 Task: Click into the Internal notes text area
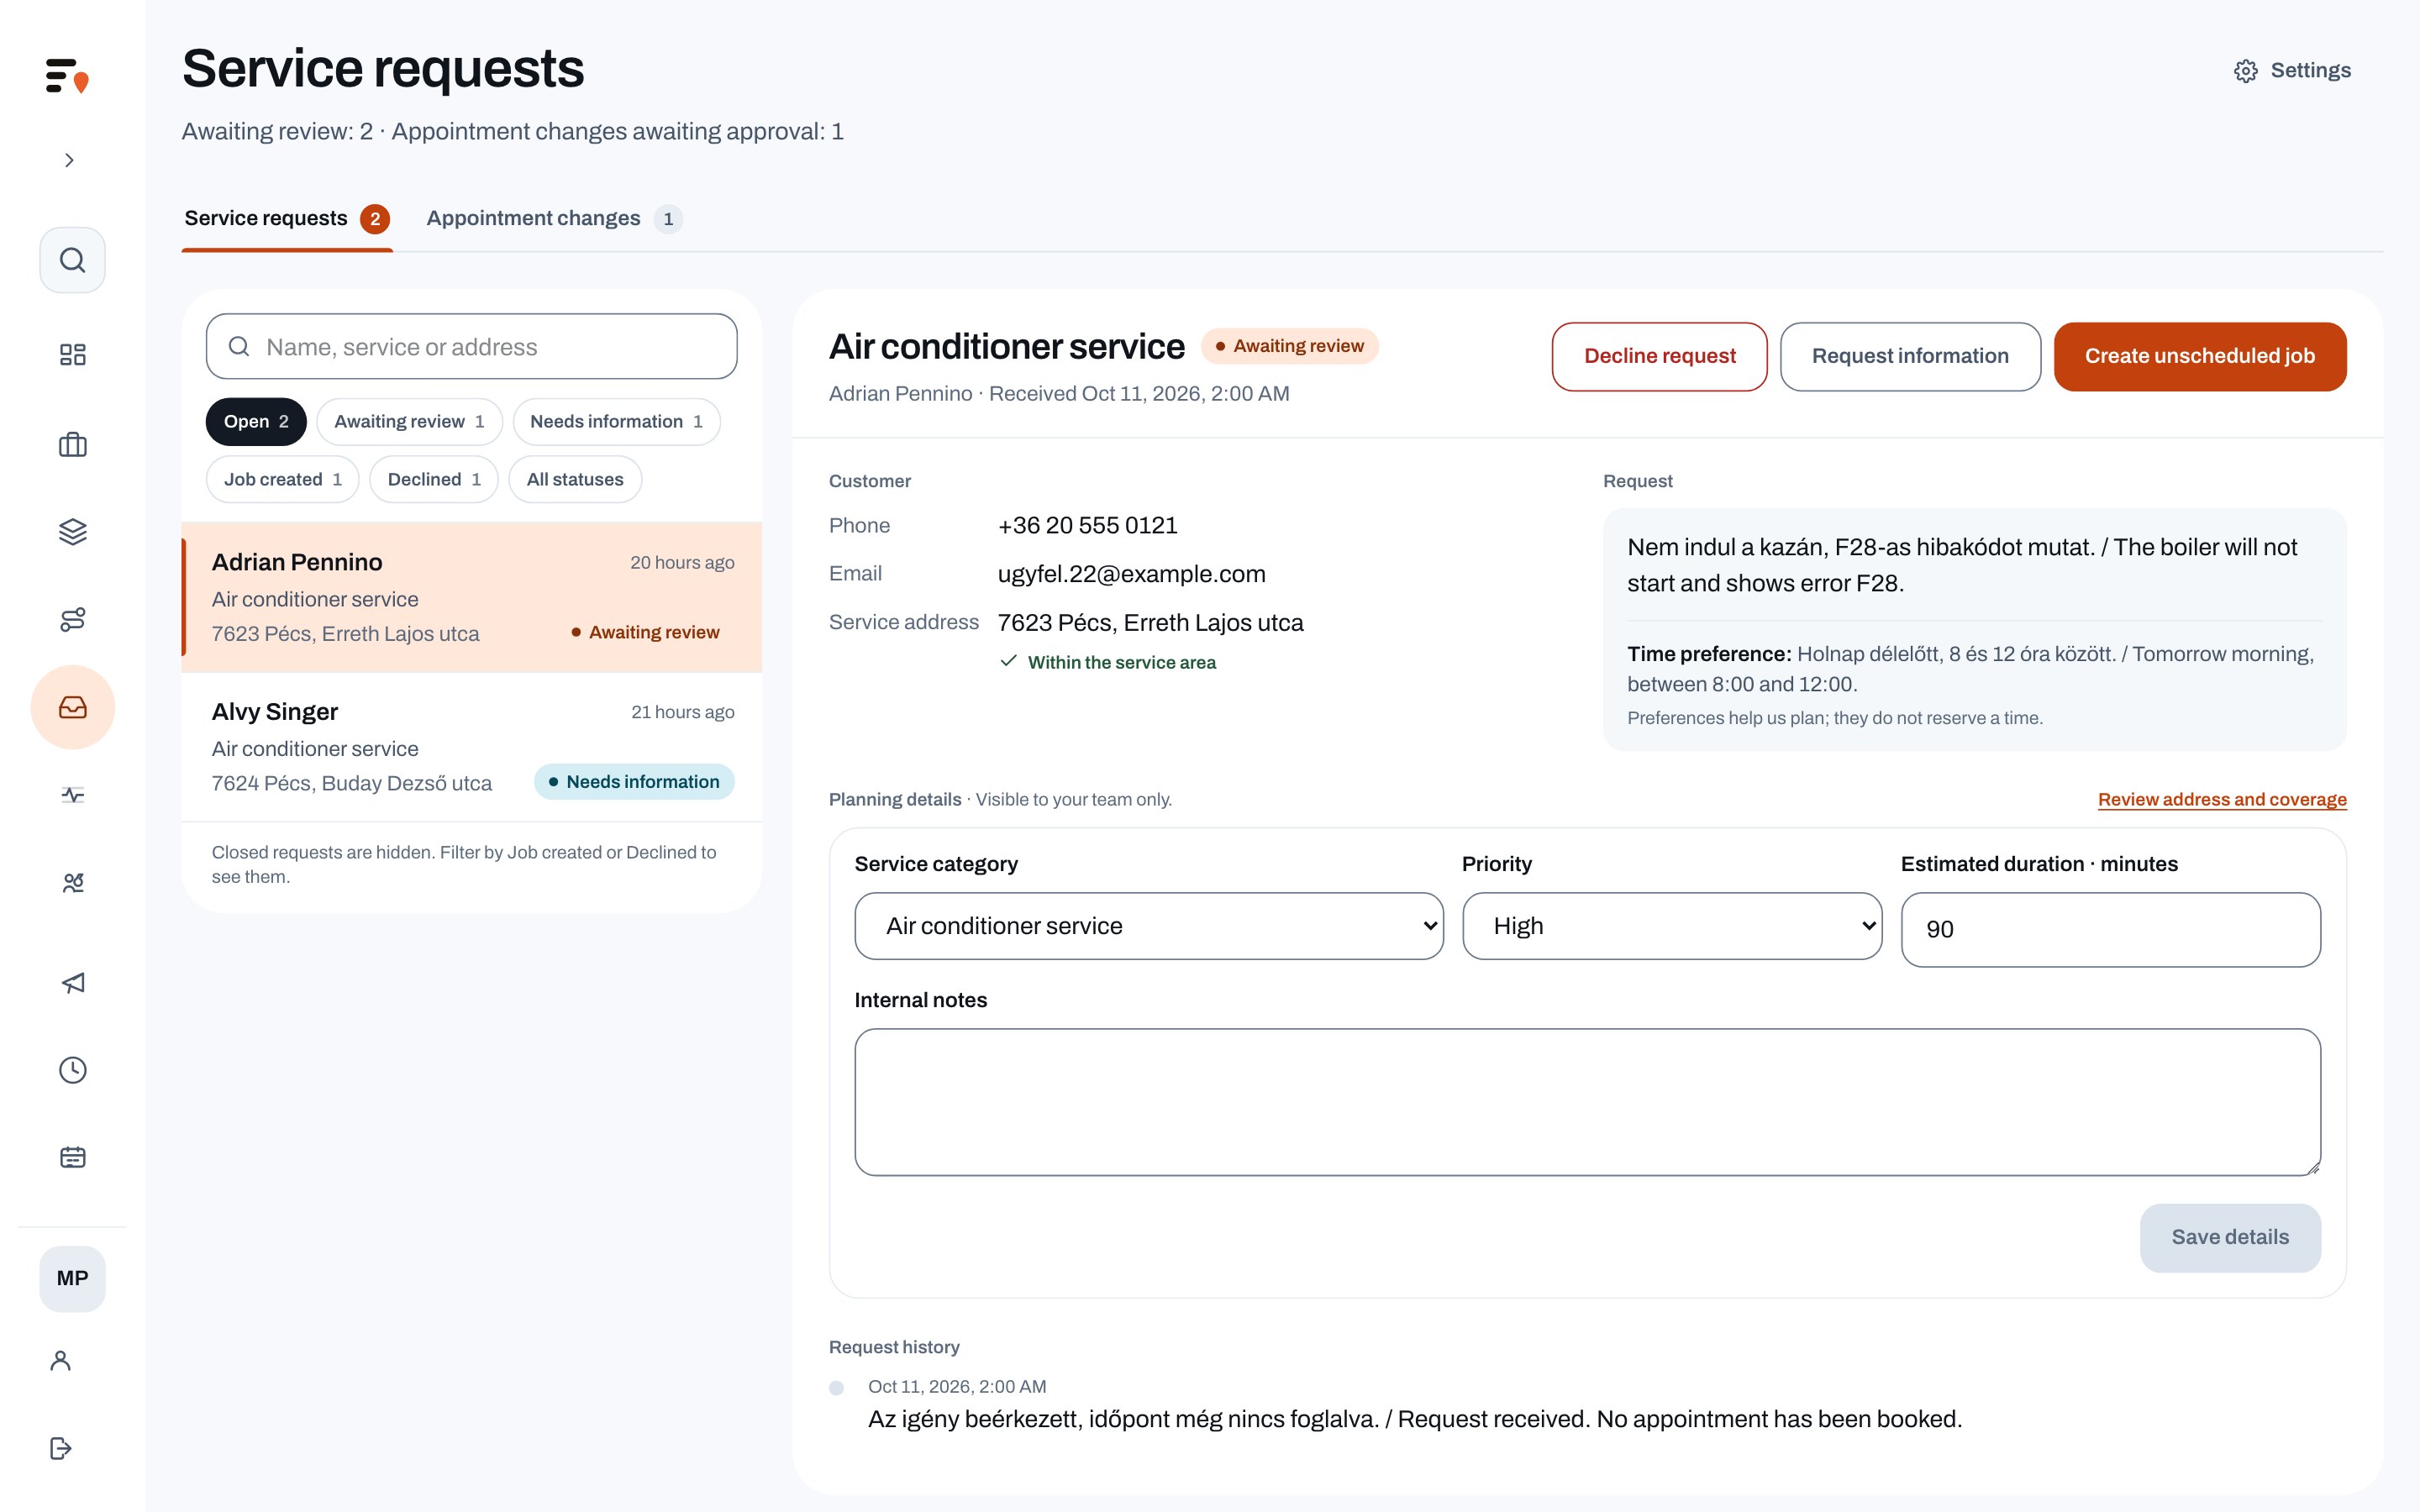(1587, 1102)
